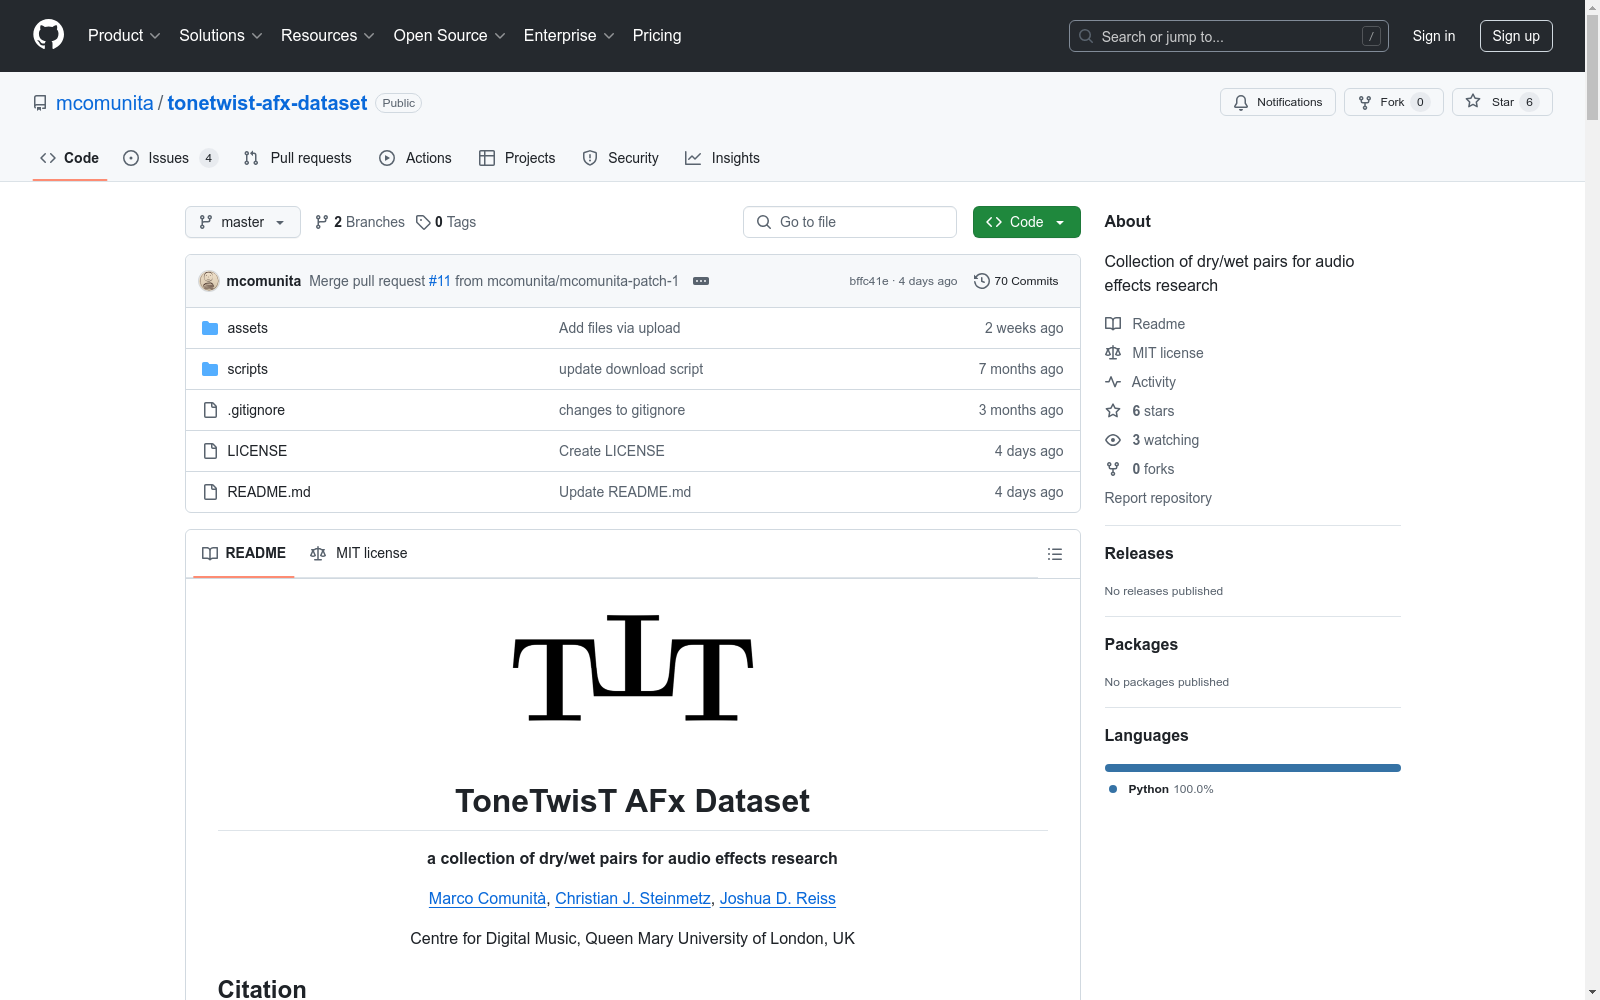Click the pulse icon beside Activity
This screenshot has height=1000, width=1600.
(x=1113, y=382)
